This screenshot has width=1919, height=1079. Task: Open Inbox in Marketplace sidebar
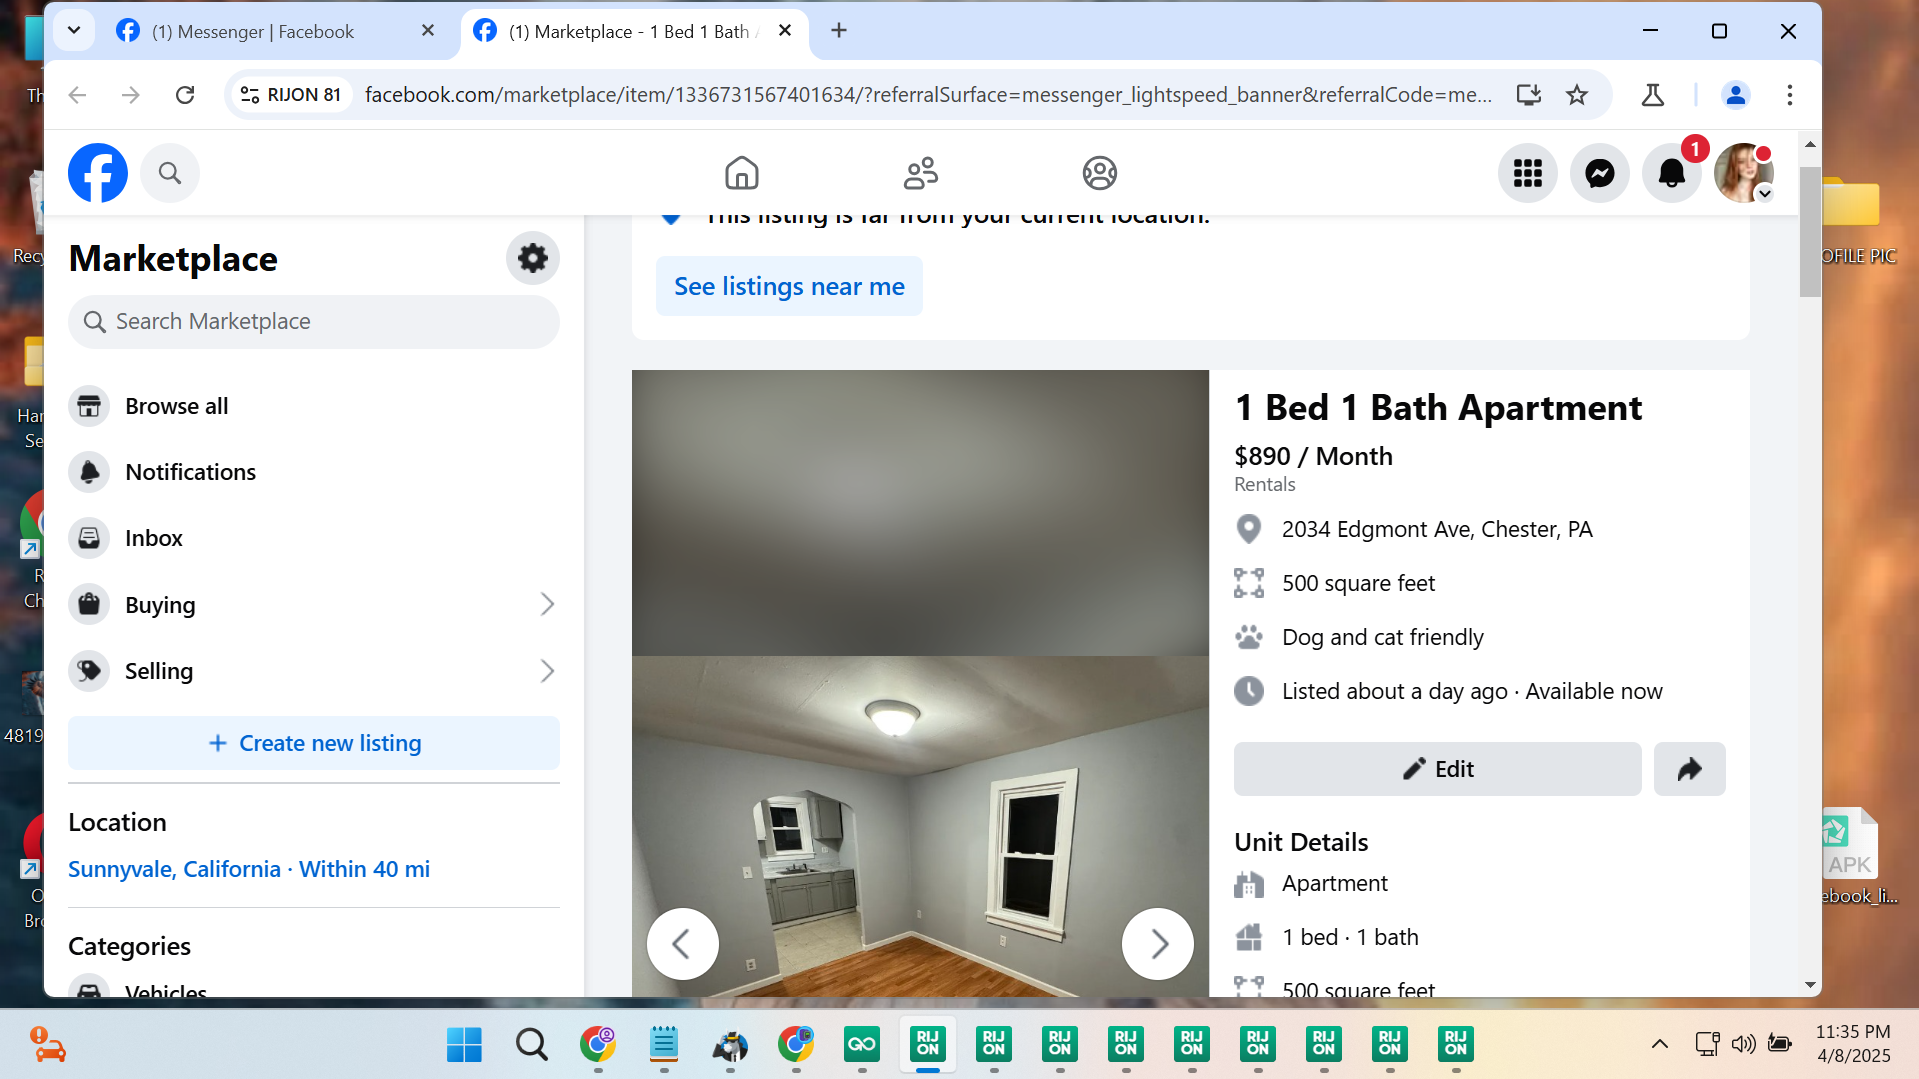(314, 538)
